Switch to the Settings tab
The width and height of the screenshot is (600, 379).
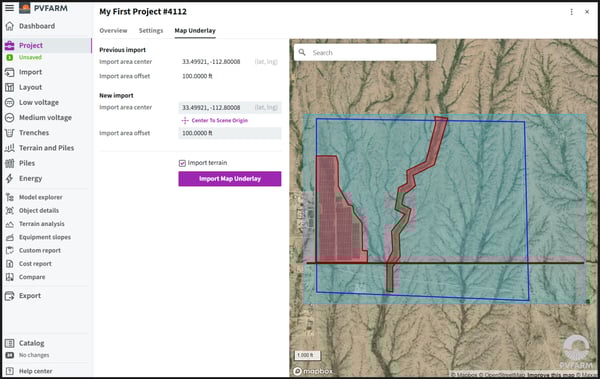coord(151,31)
